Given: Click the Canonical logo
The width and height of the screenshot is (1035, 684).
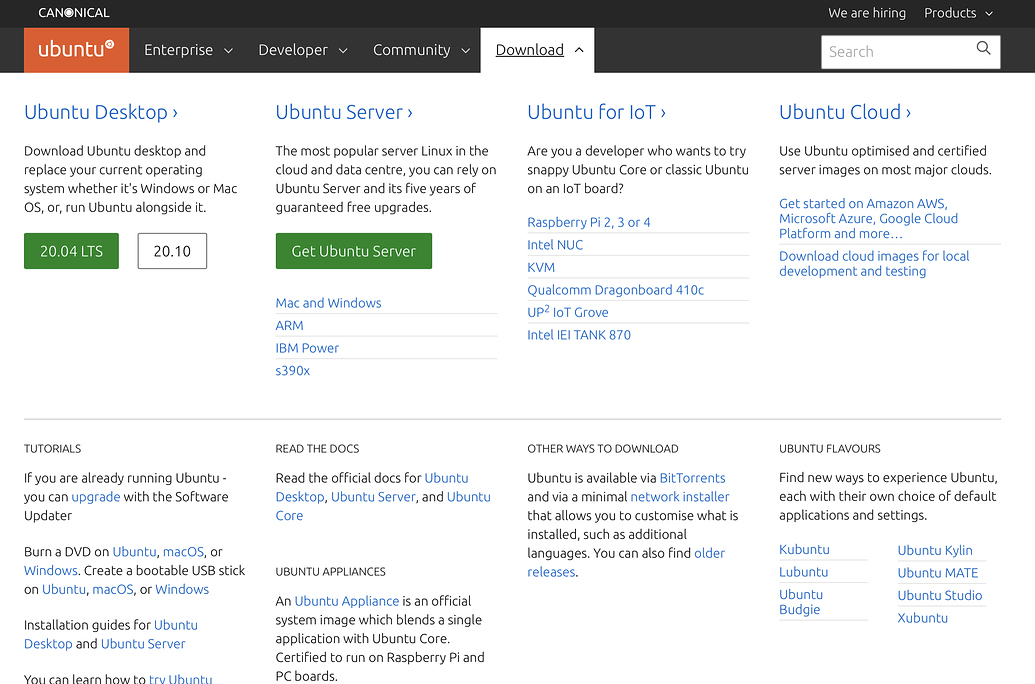Looking at the screenshot, I should [73, 13].
